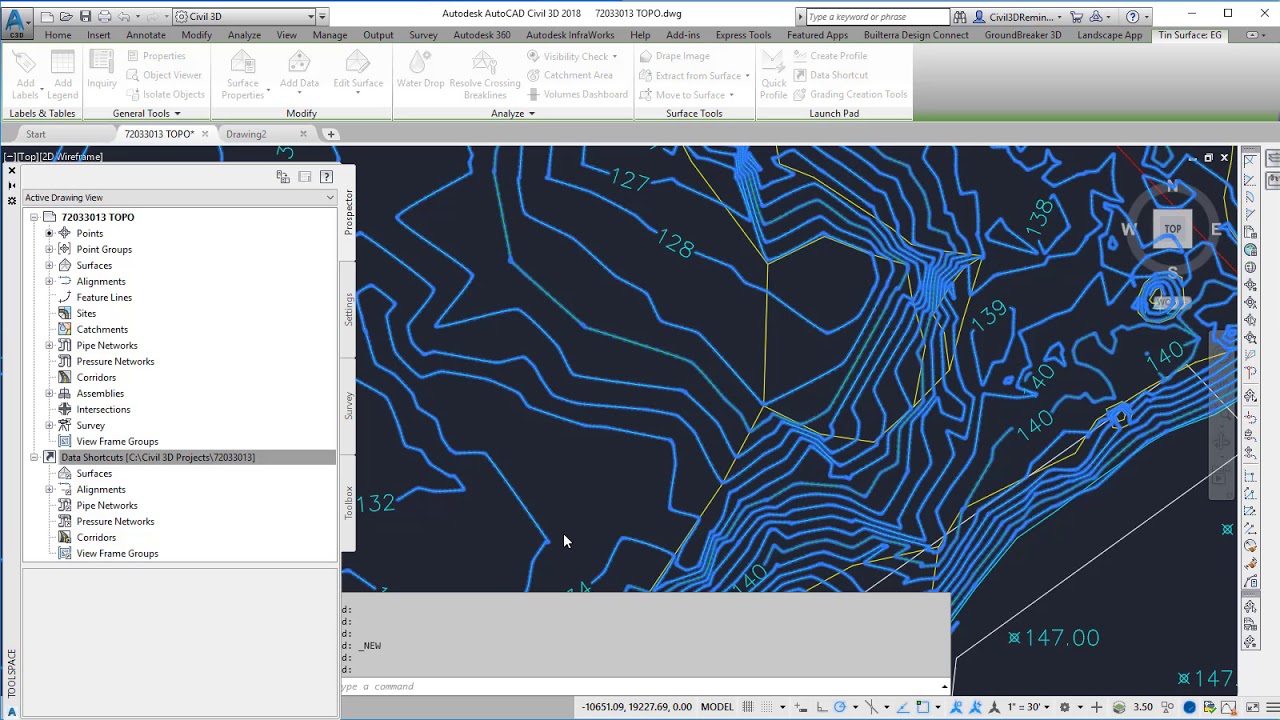Switch to the Drawing2 document tab
The height and width of the screenshot is (720, 1280).
click(246, 134)
